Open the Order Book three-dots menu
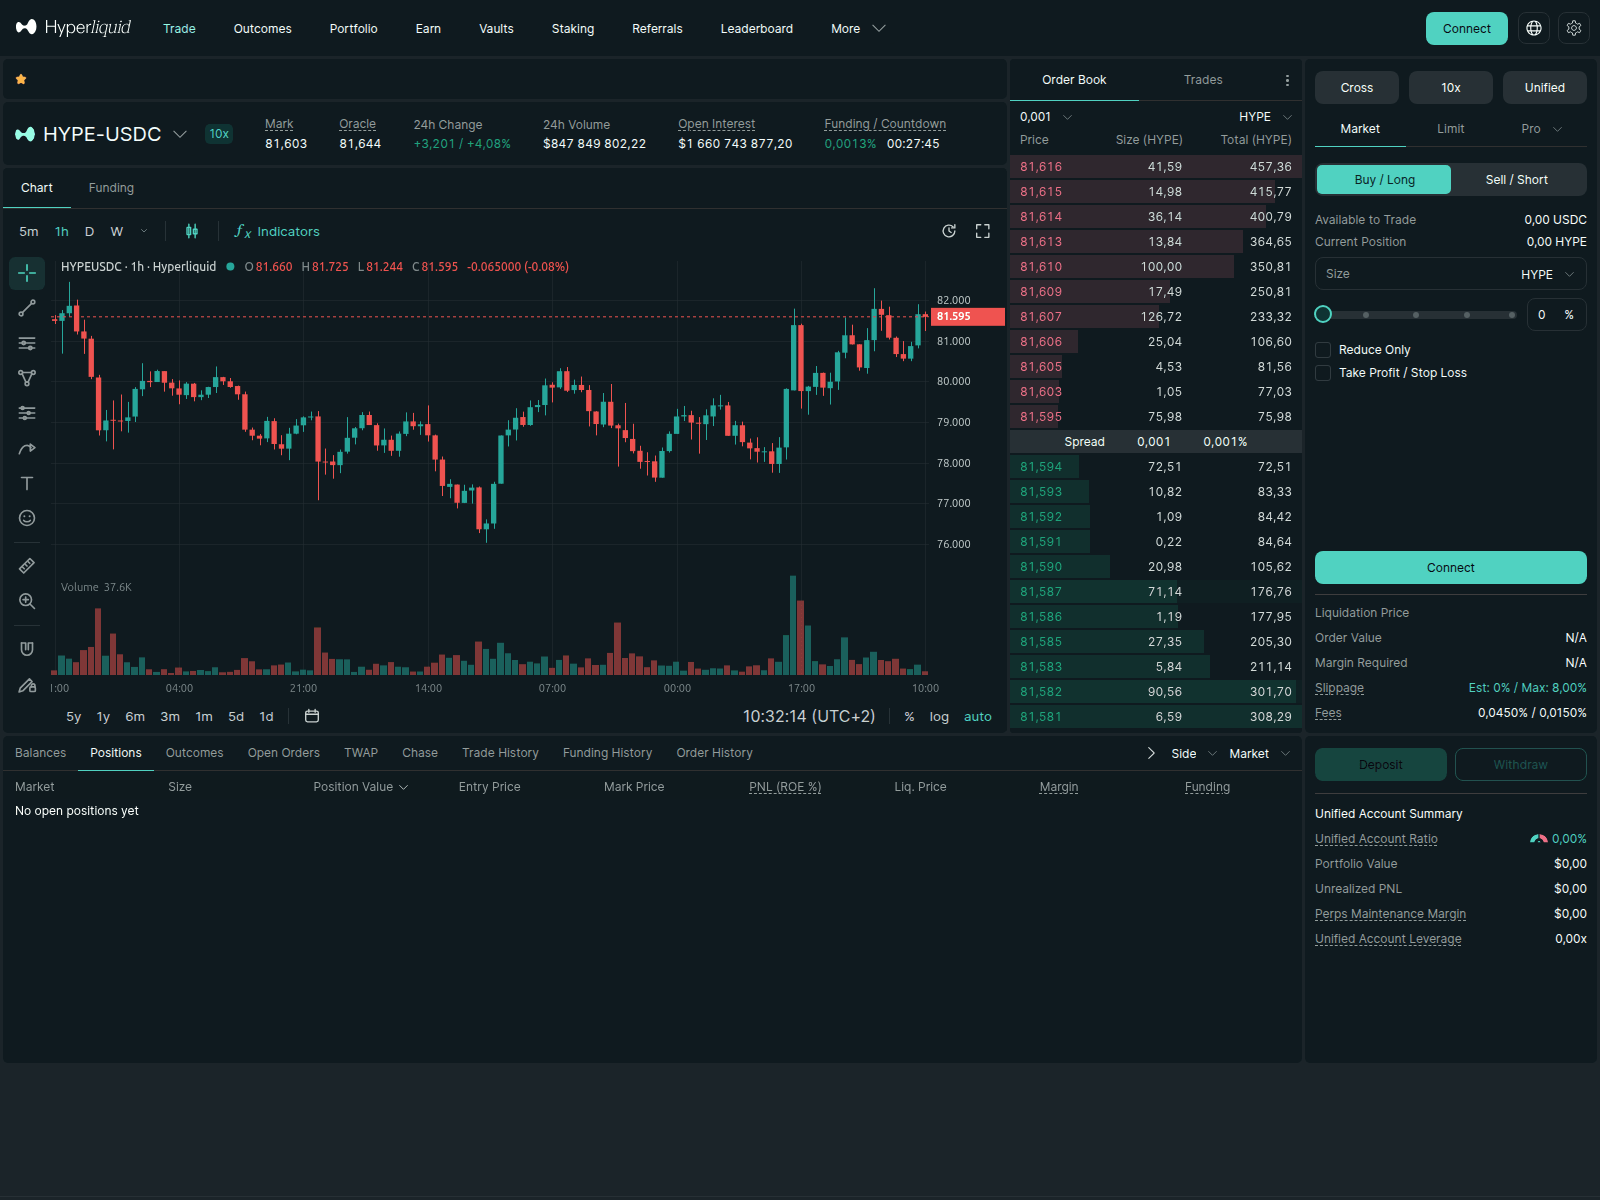The height and width of the screenshot is (1200, 1600). 1287,80
